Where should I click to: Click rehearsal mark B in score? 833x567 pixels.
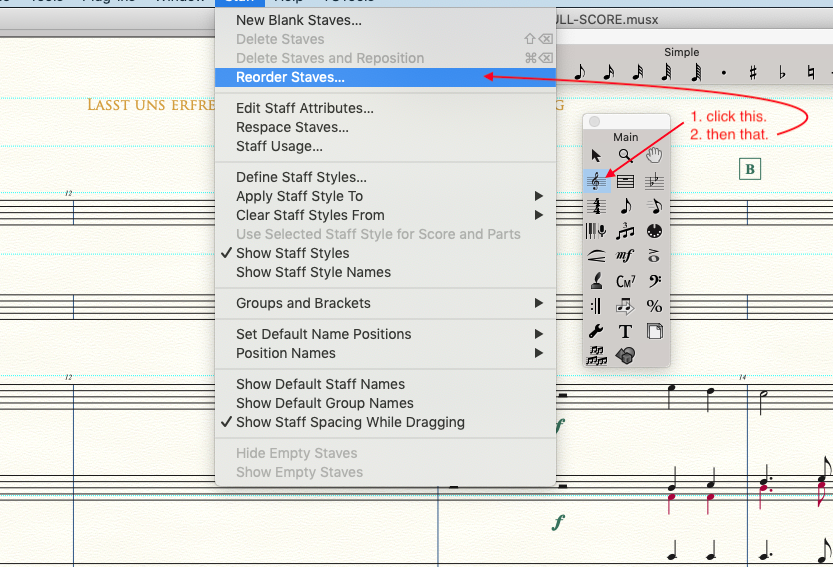750,169
